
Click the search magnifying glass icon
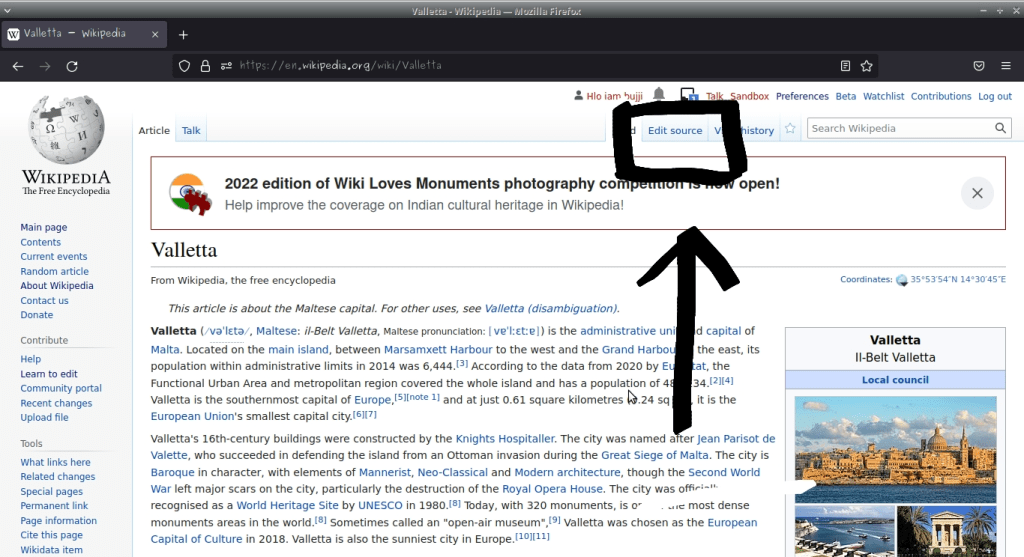[x=1001, y=129]
